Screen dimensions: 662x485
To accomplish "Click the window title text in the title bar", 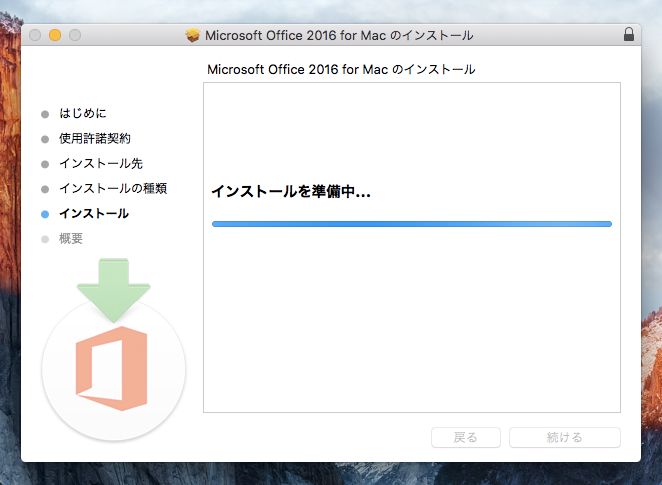I will click(x=339, y=35).
